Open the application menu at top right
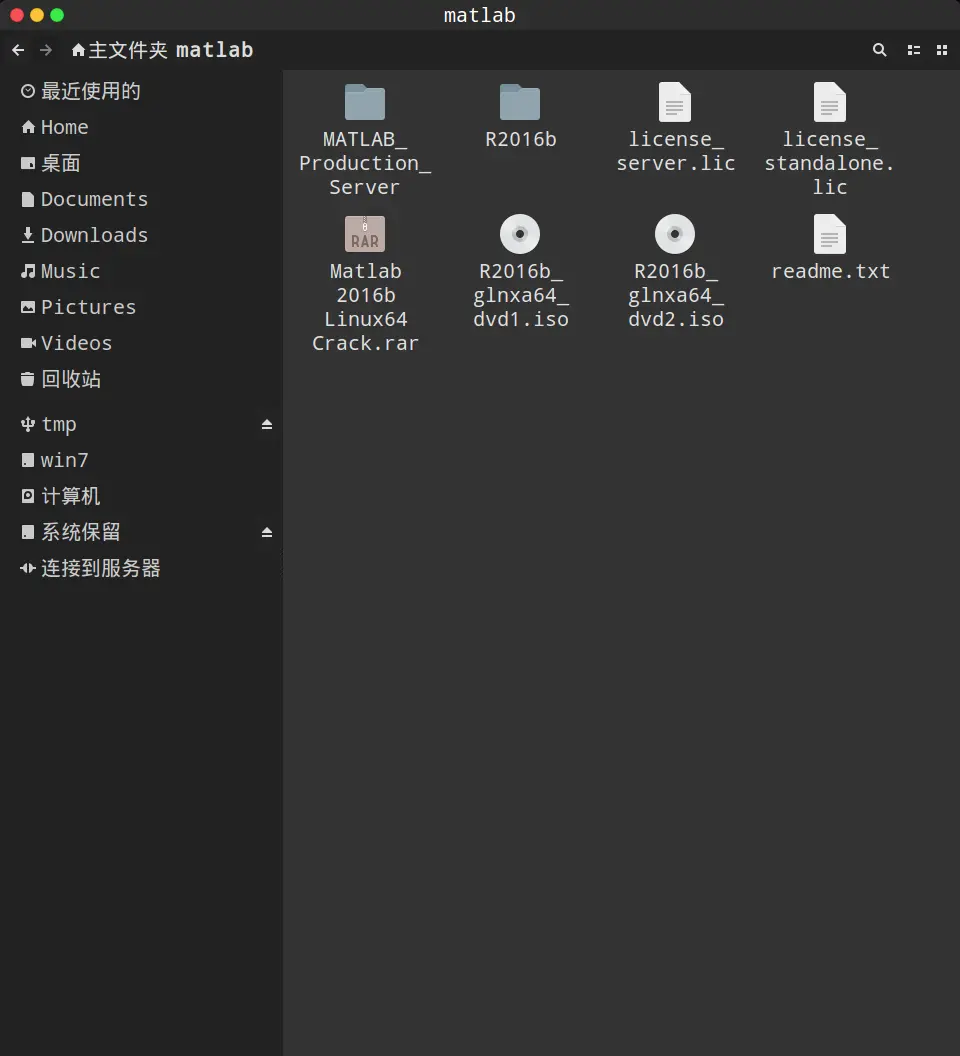960x1056 pixels. click(x=942, y=50)
